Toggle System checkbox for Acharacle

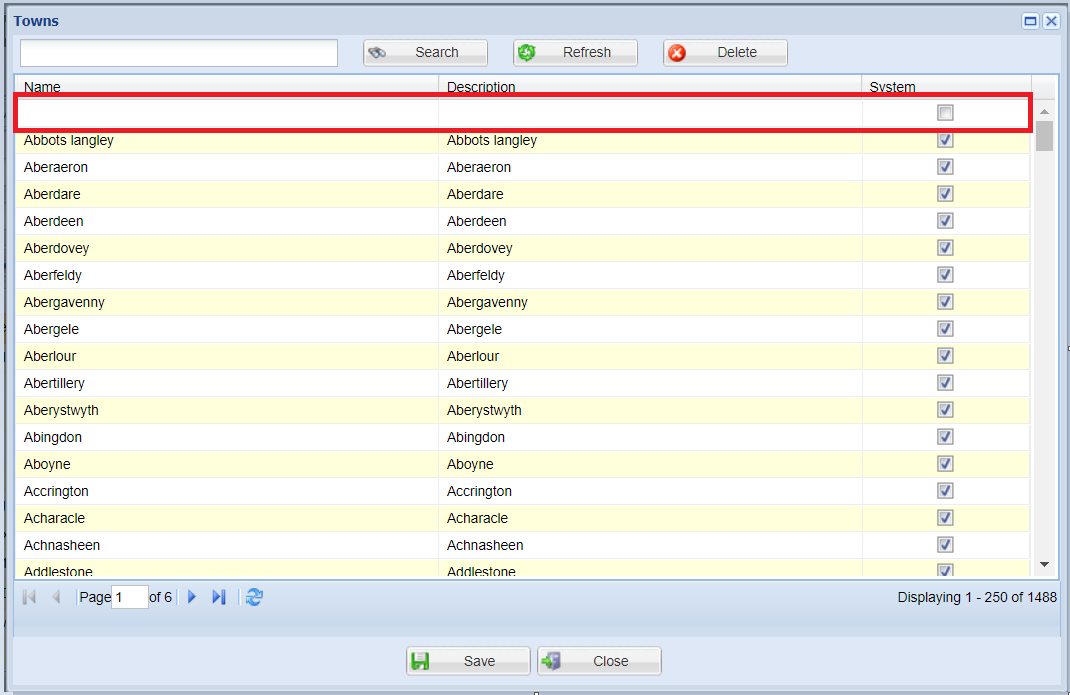[x=945, y=517]
